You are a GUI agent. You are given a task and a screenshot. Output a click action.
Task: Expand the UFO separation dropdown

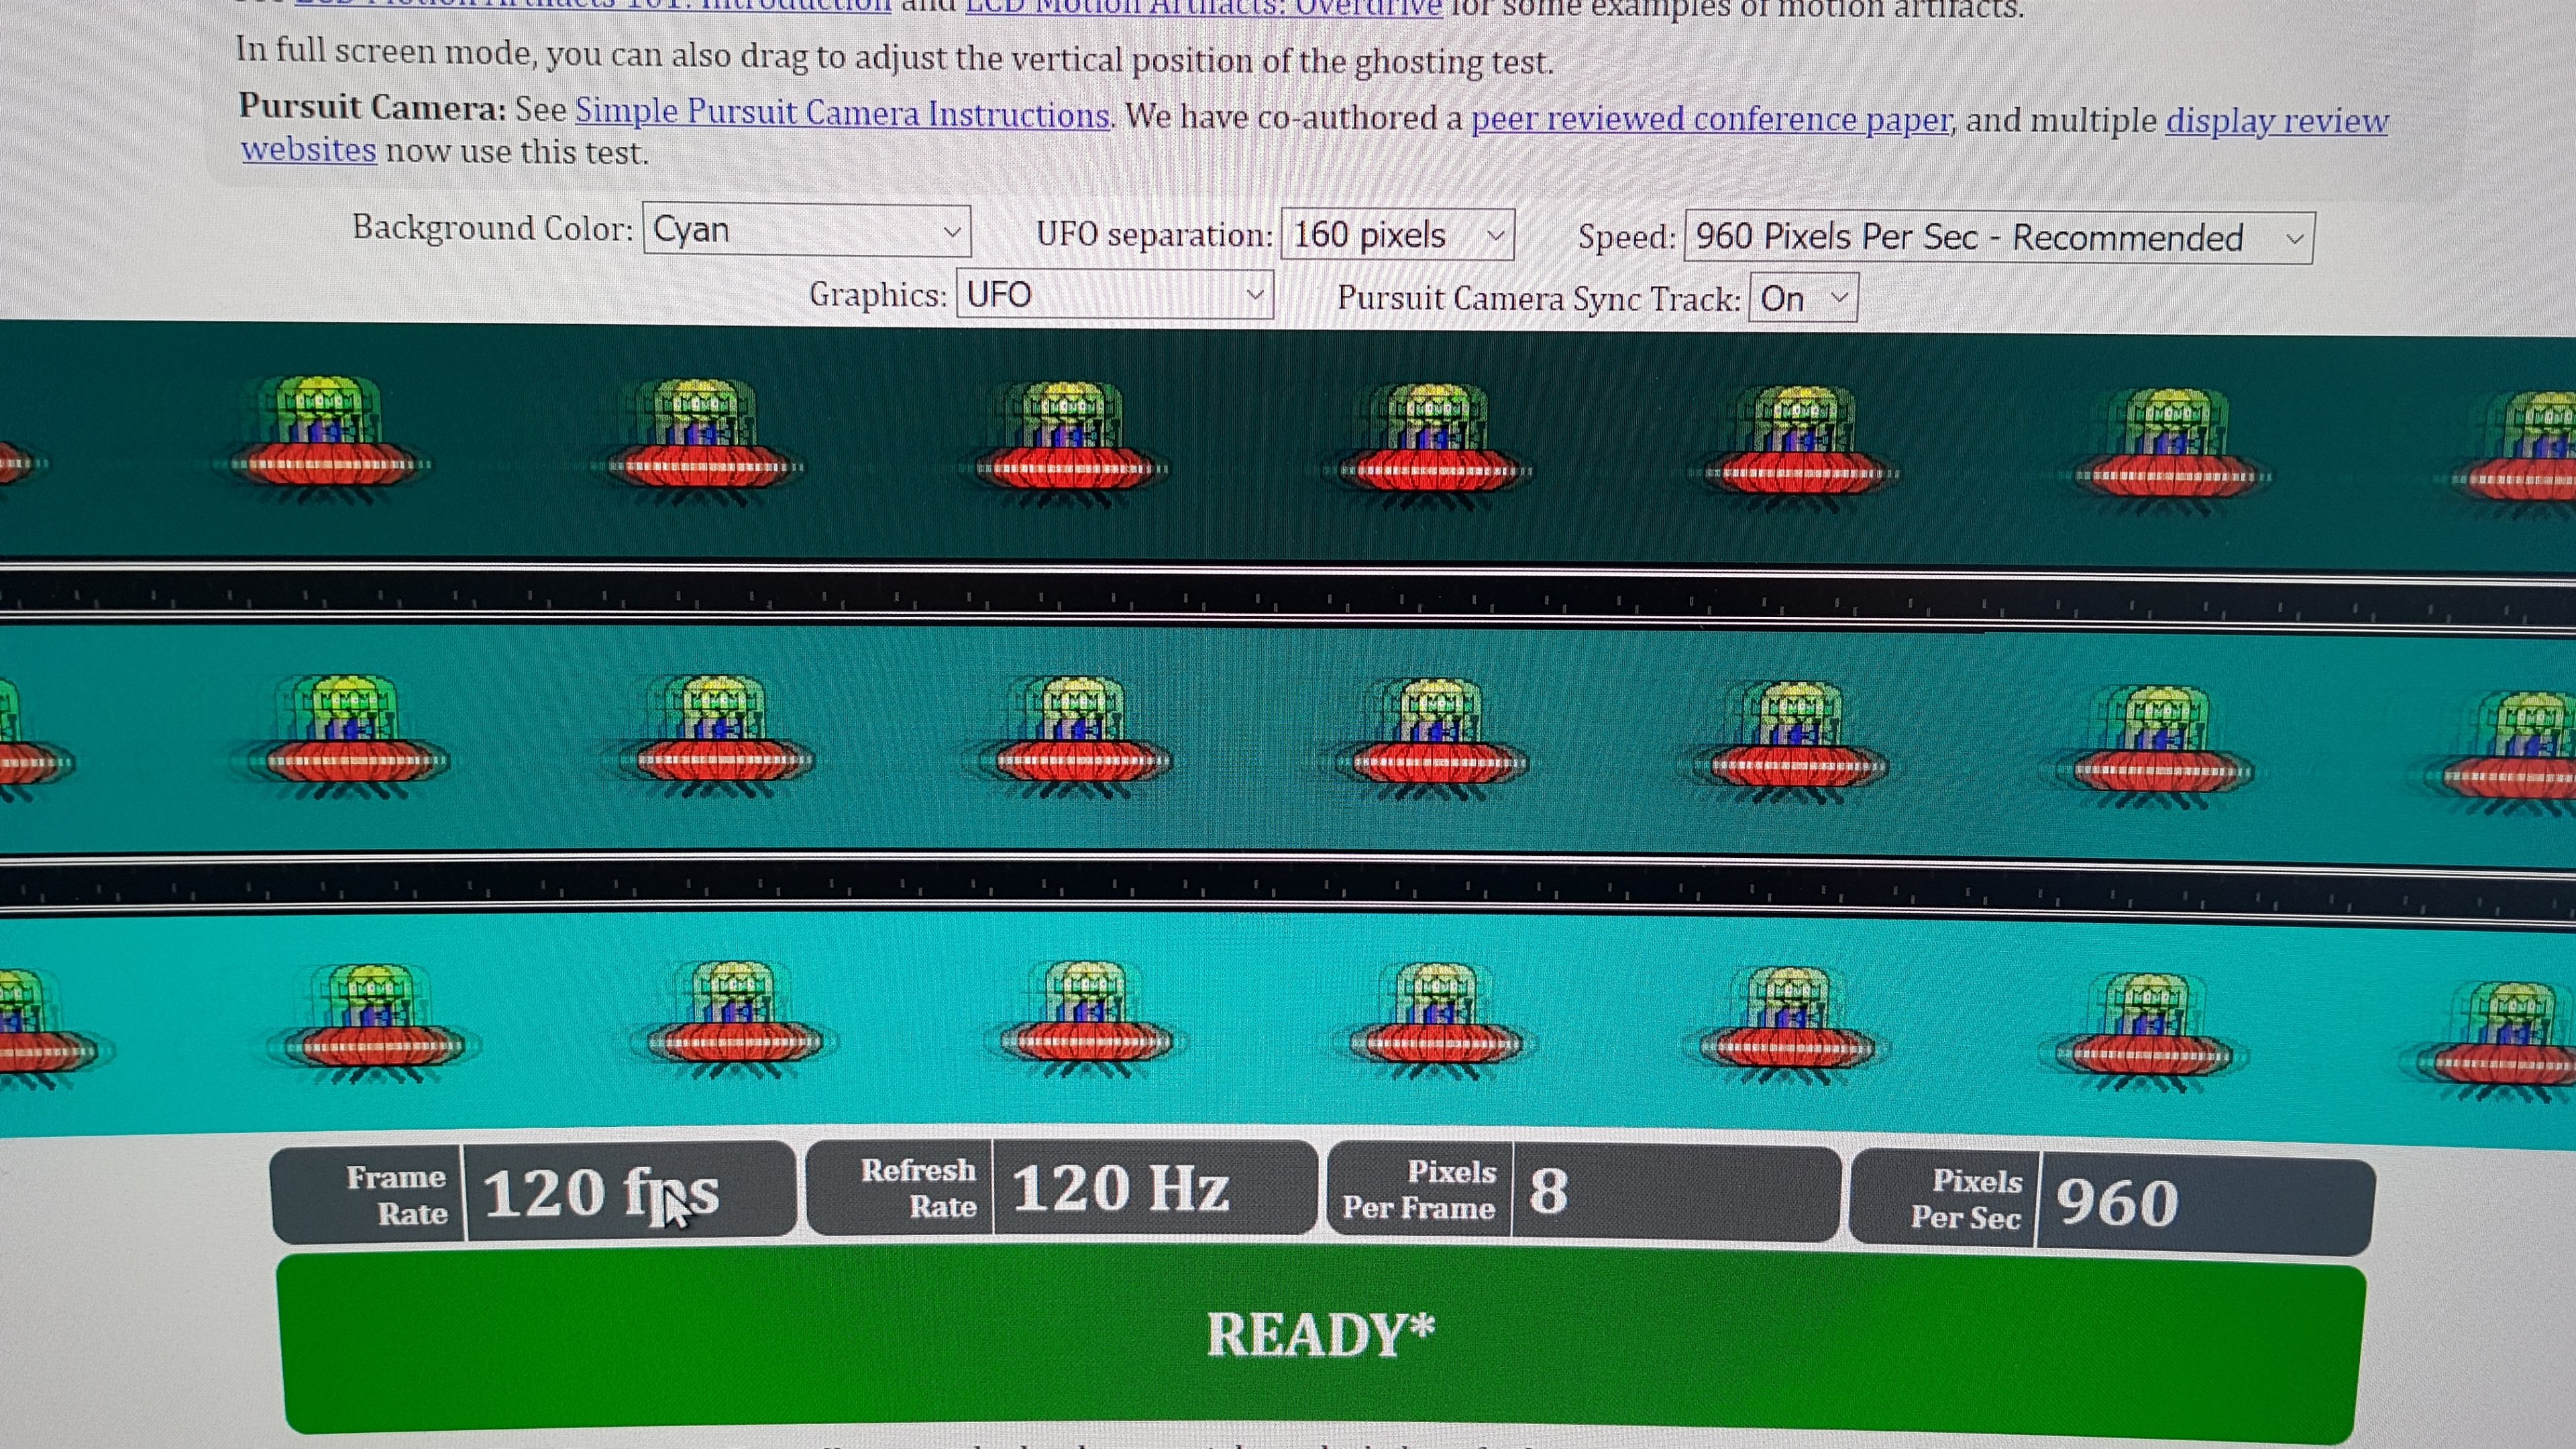(1397, 236)
